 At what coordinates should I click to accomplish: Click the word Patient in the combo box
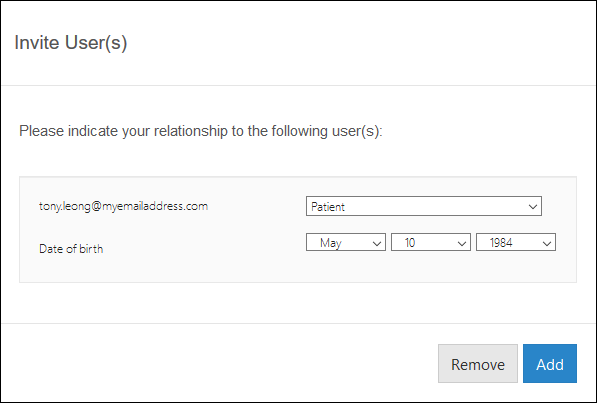[328, 207]
